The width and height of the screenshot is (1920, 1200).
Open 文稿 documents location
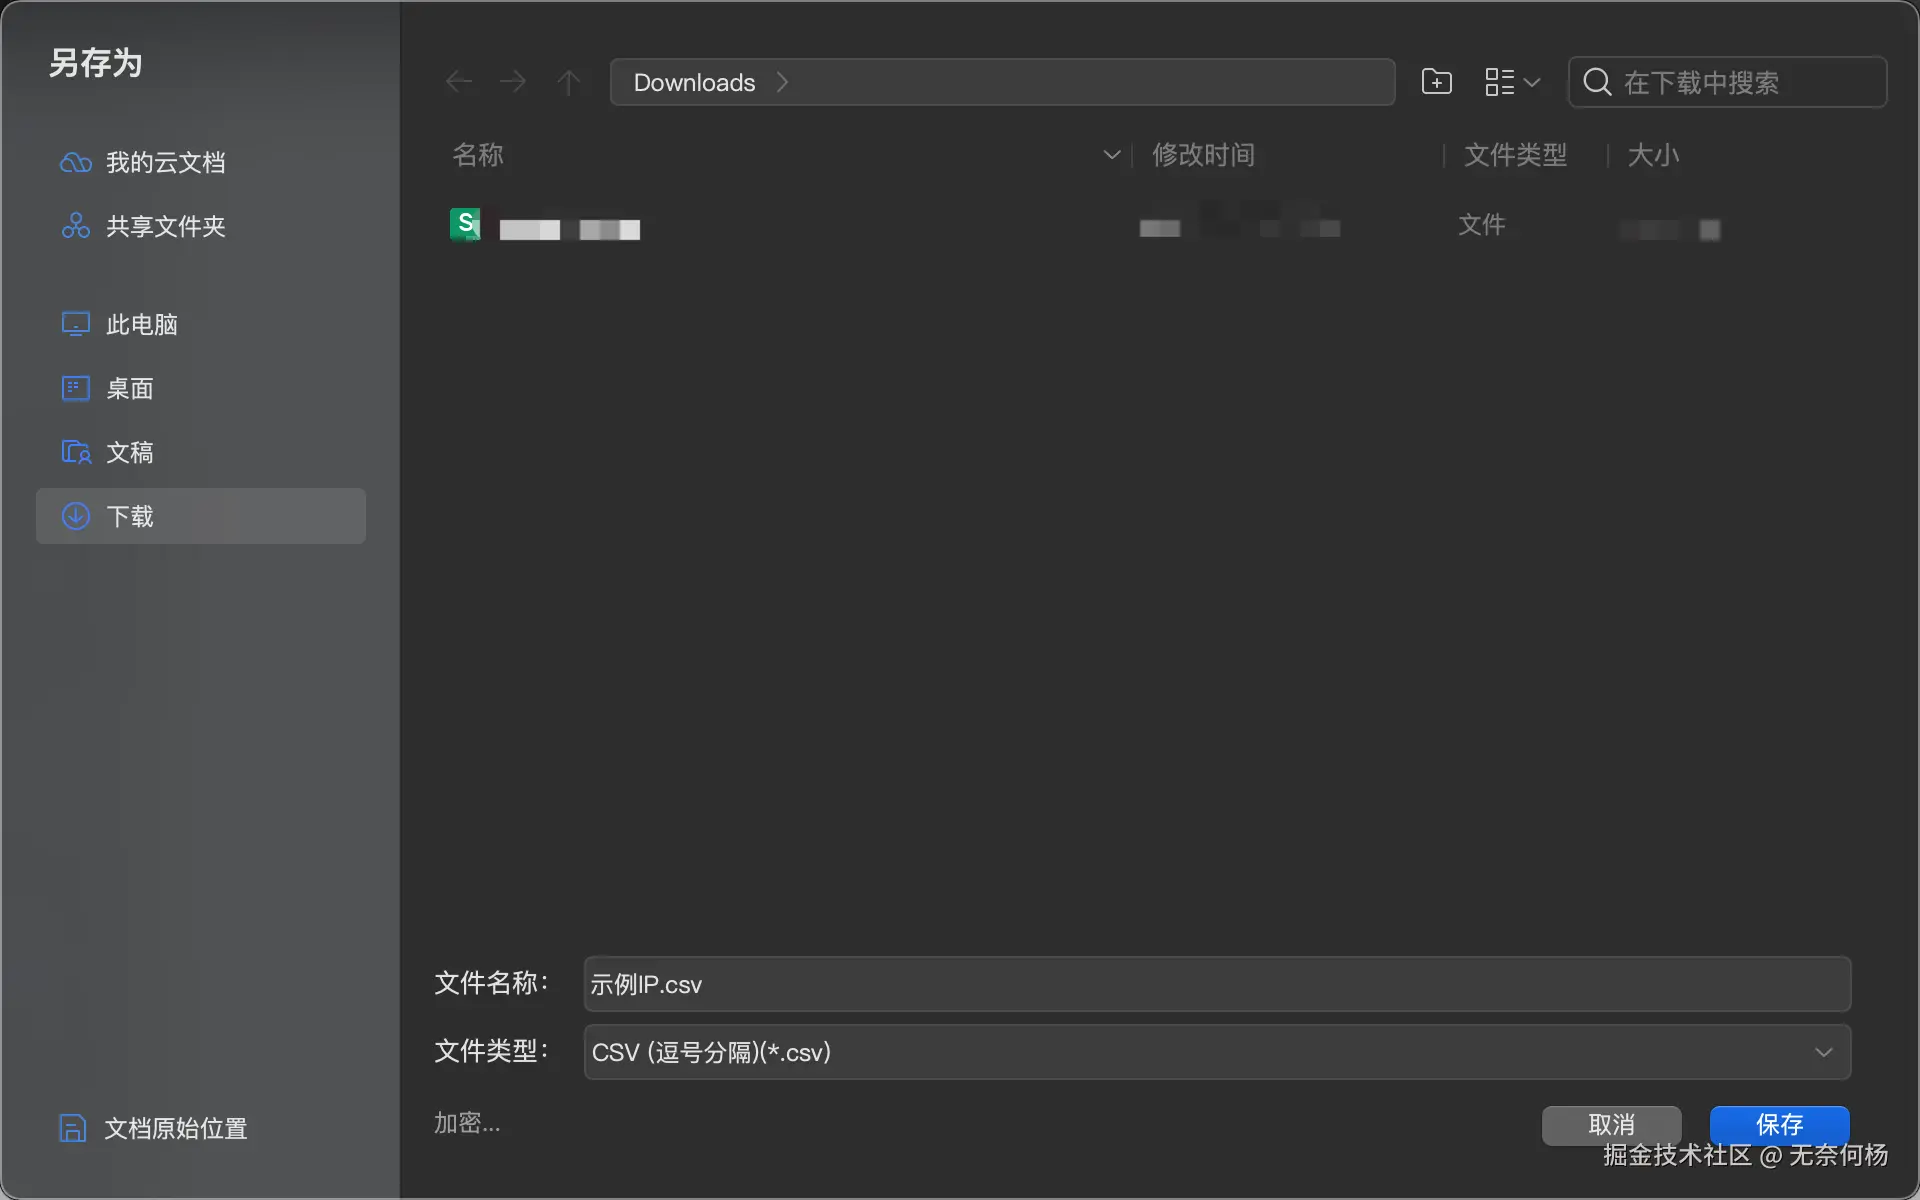click(129, 452)
